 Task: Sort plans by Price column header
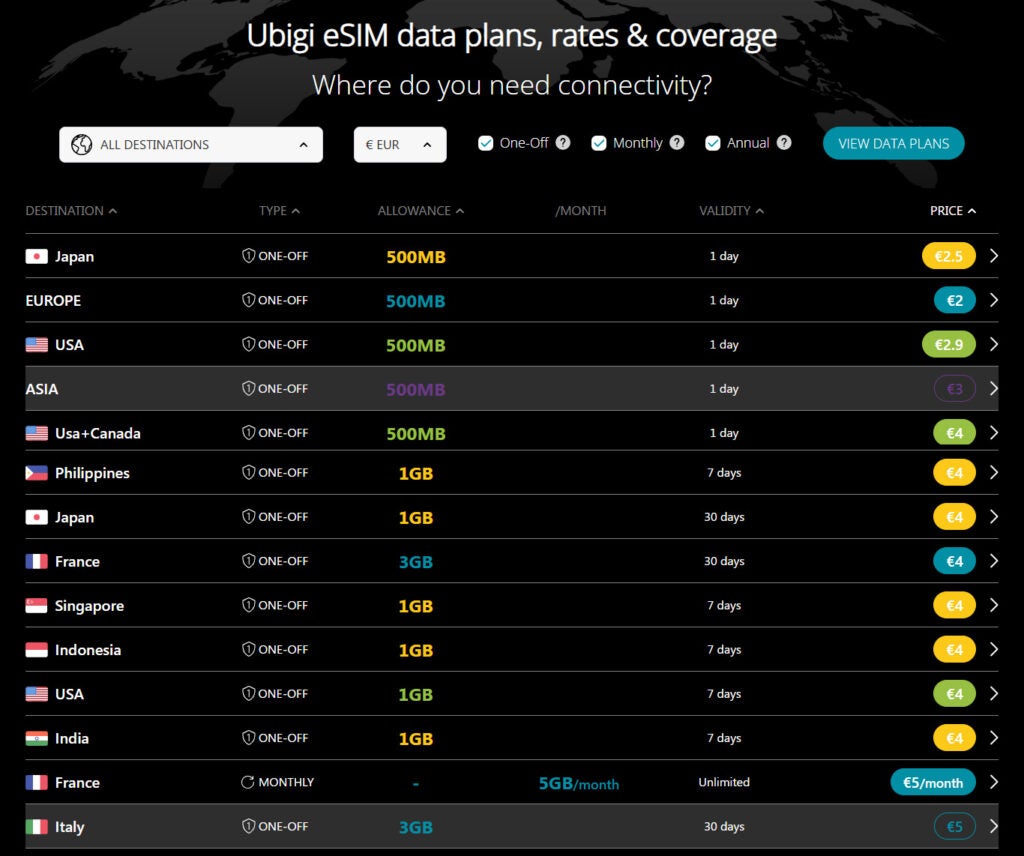[952, 211]
